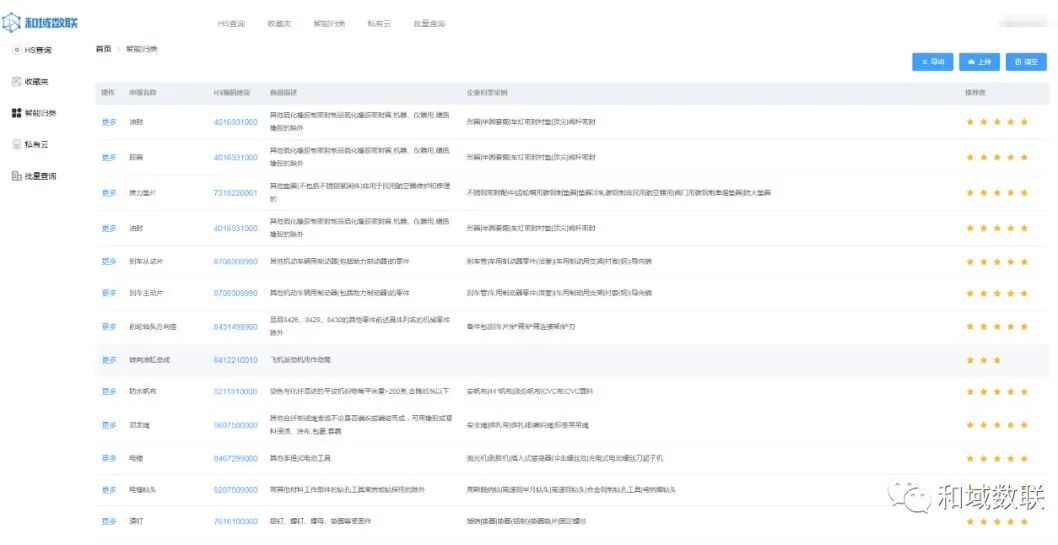Switch to 智能归类 in top navigation
Image resolution: width=1058 pixels, height=545 pixels.
(x=329, y=24)
